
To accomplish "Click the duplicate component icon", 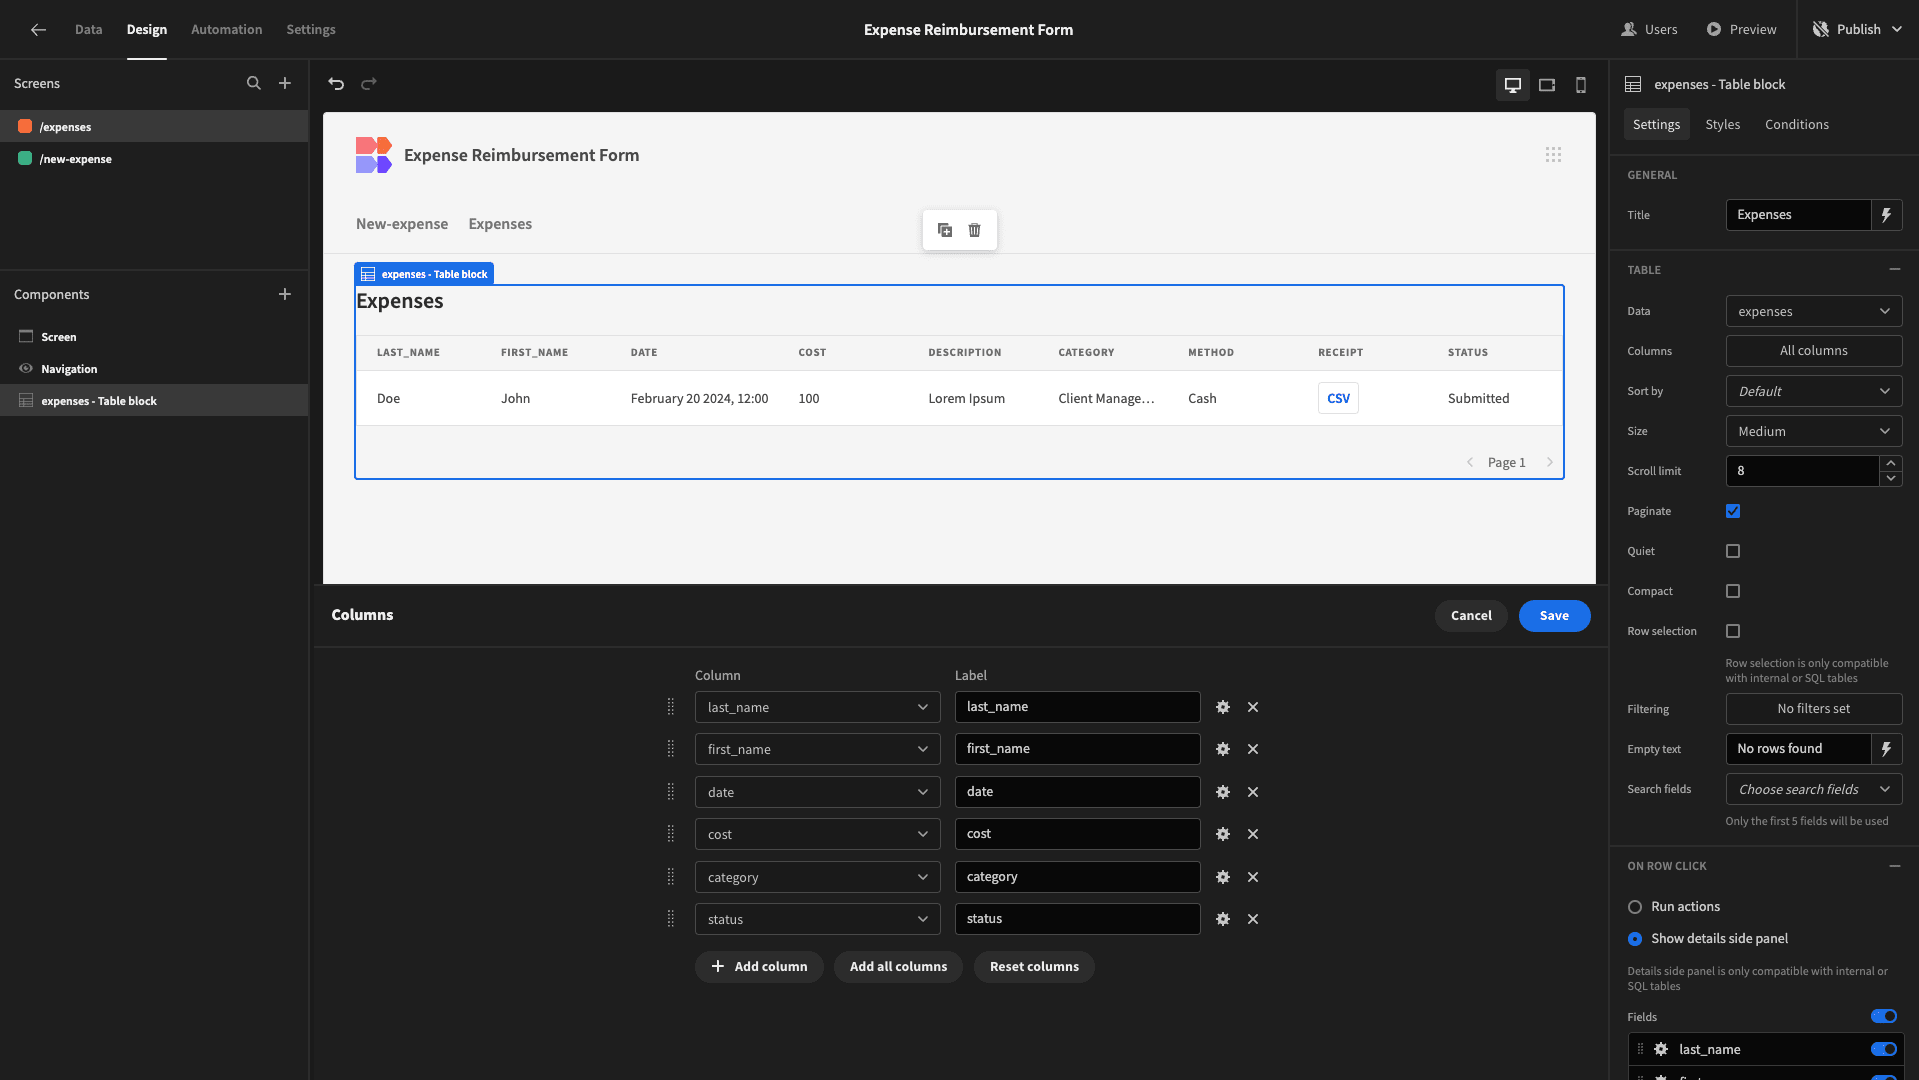I will coord(945,230).
